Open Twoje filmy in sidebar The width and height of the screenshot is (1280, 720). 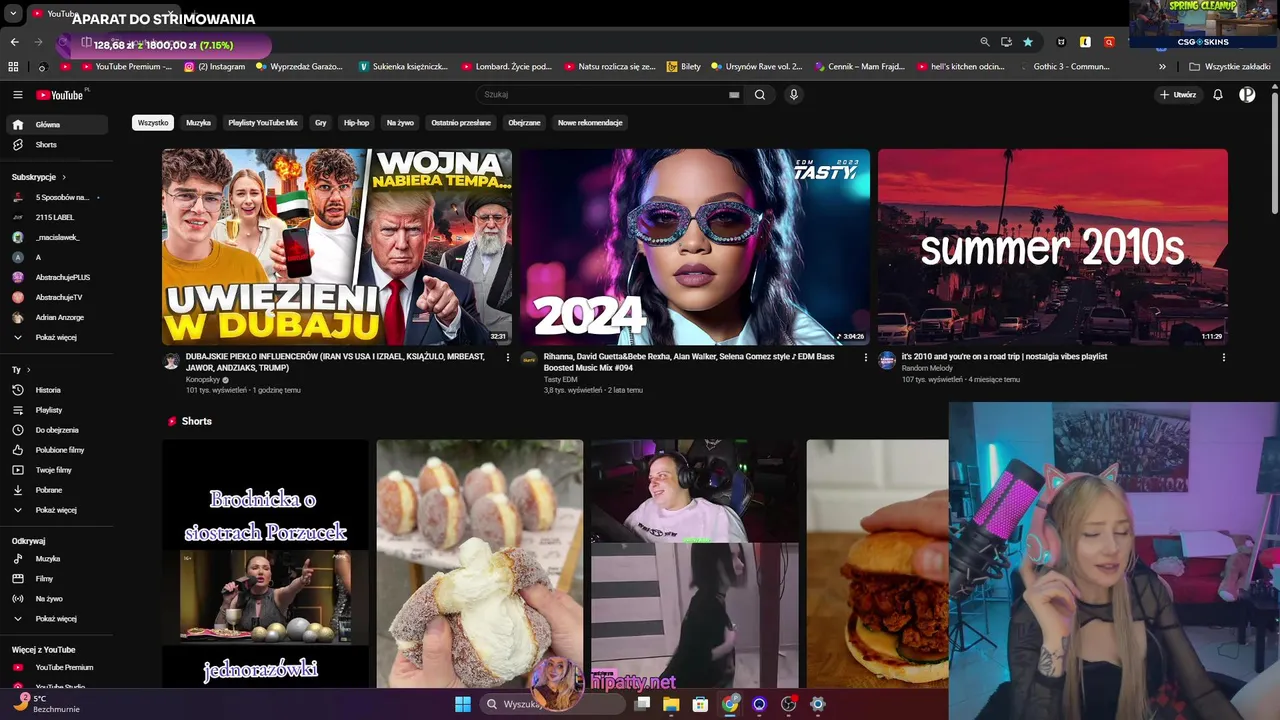[56, 470]
